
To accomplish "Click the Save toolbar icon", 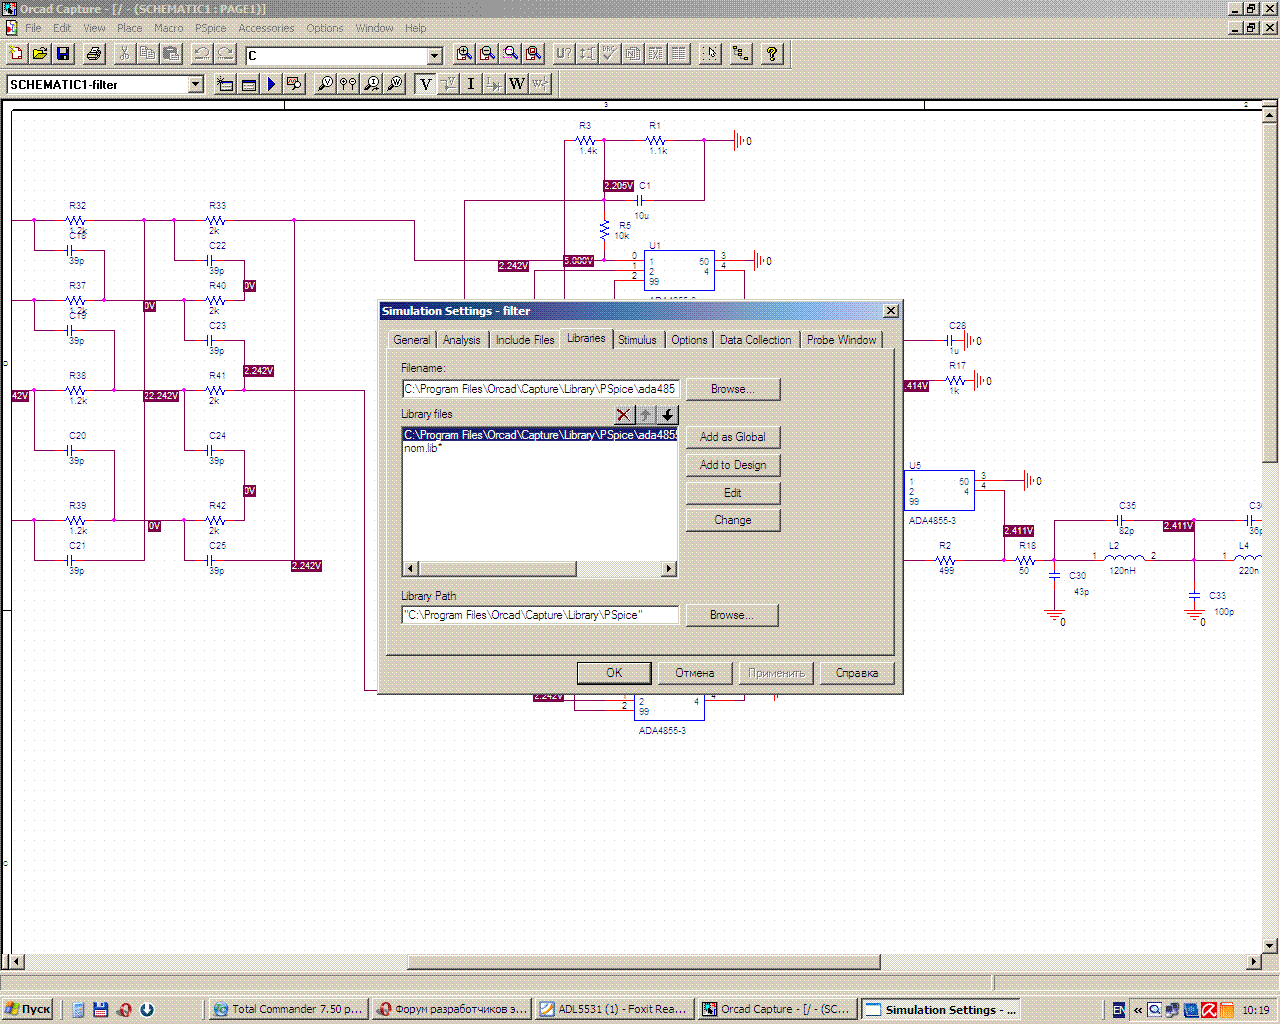I will click(63, 54).
